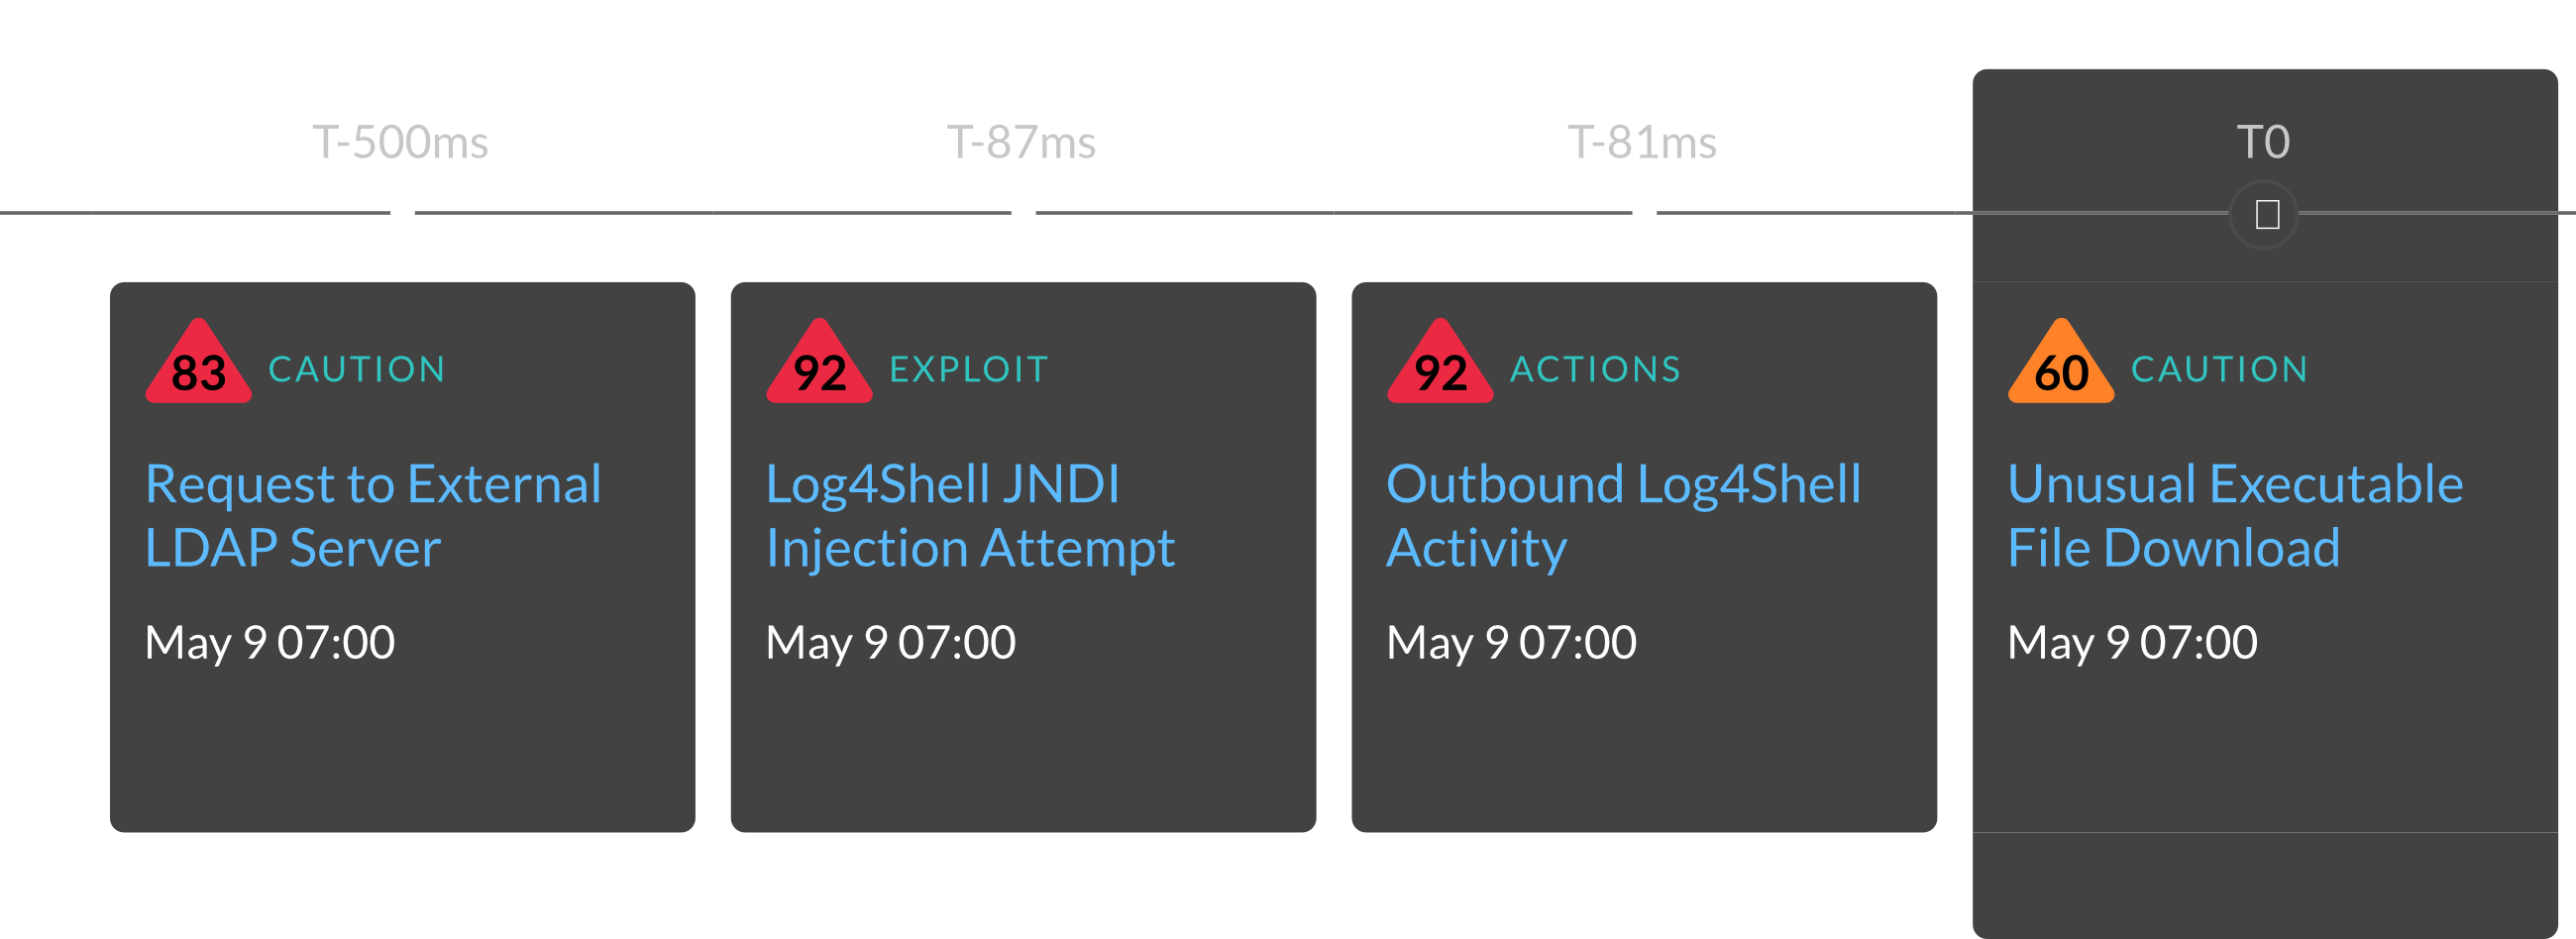Select the T0 square timeline marker

tap(2266, 214)
